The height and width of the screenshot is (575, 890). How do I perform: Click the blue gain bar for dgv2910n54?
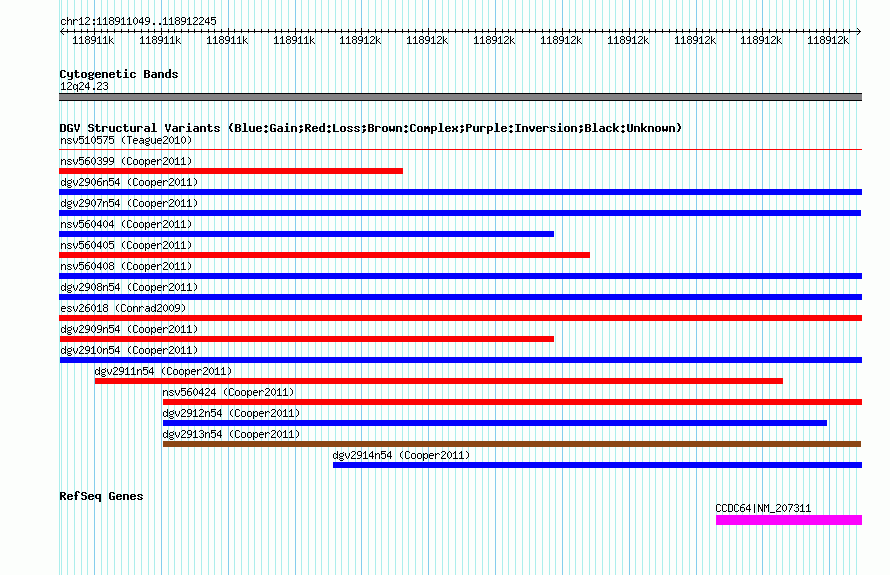(x=460, y=360)
